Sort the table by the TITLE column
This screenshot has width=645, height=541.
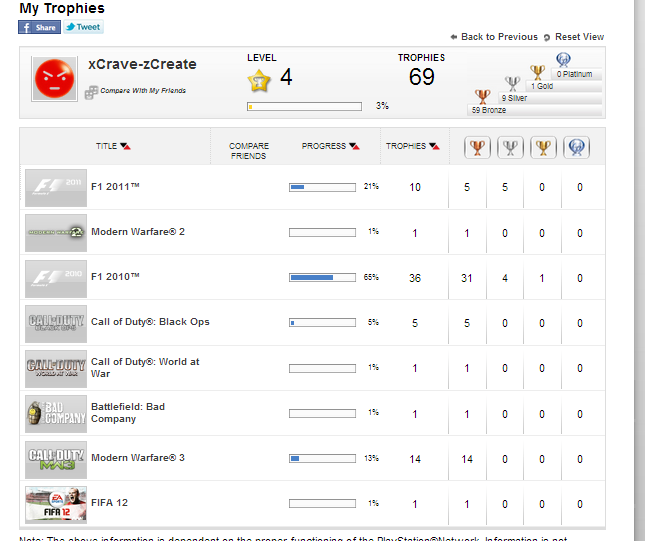click(x=112, y=146)
